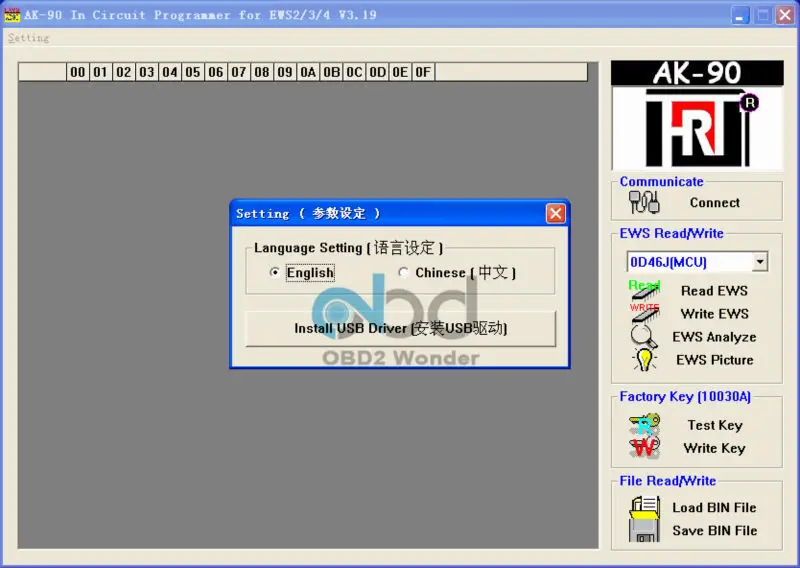The height and width of the screenshot is (568, 800).
Task: Click the Read EWS chip icon
Action: (645, 290)
